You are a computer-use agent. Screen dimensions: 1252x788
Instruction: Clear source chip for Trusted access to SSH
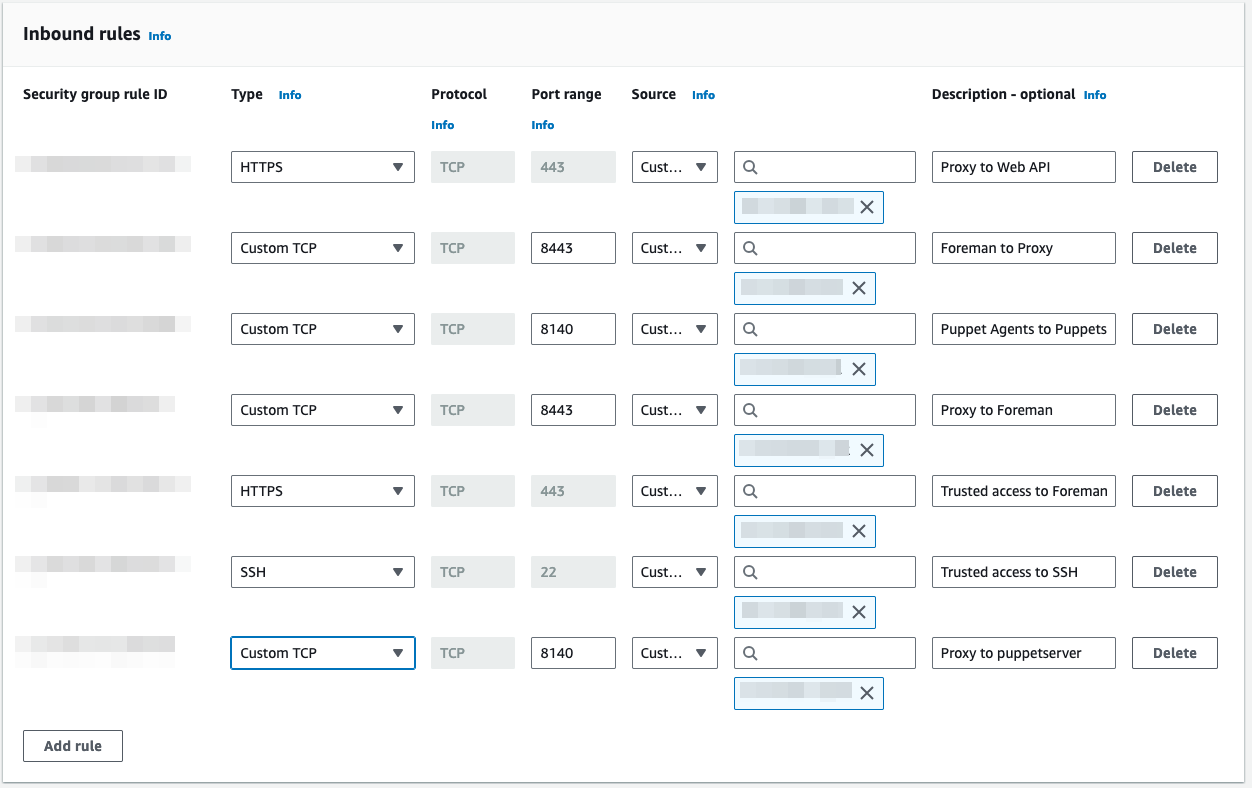859,612
